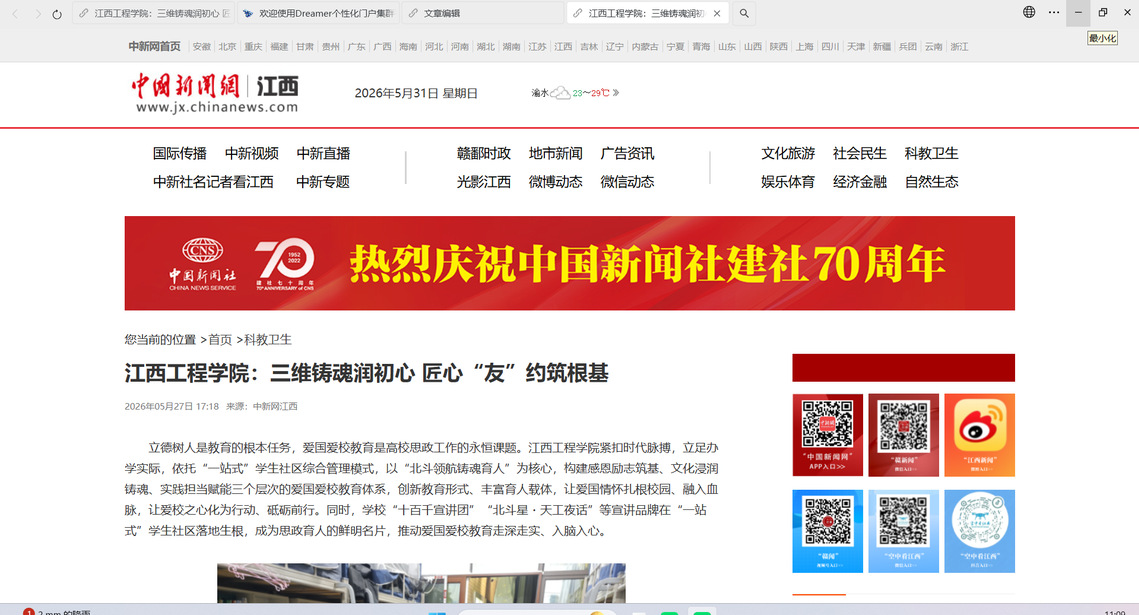Image resolution: width=1139 pixels, height=615 pixels.
Task: Click the browser back arrow
Action: 15,14
